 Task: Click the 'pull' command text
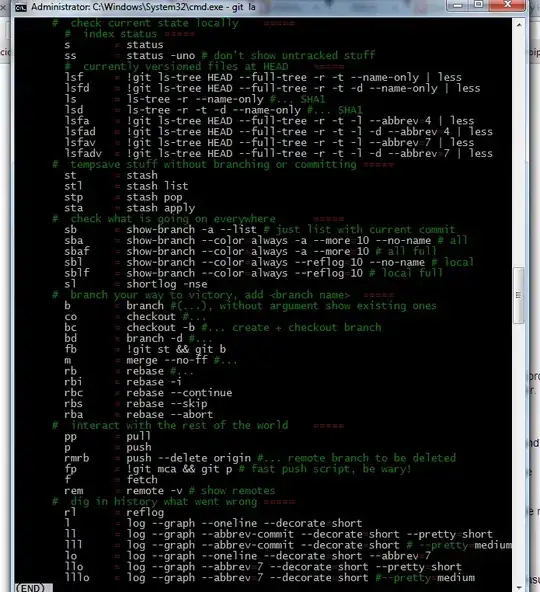click(138, 436)
